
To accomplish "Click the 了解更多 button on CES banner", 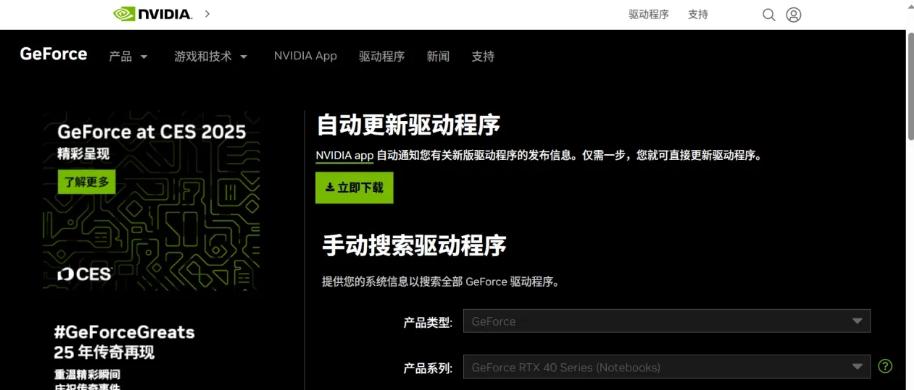I will (x=86, y=182).
